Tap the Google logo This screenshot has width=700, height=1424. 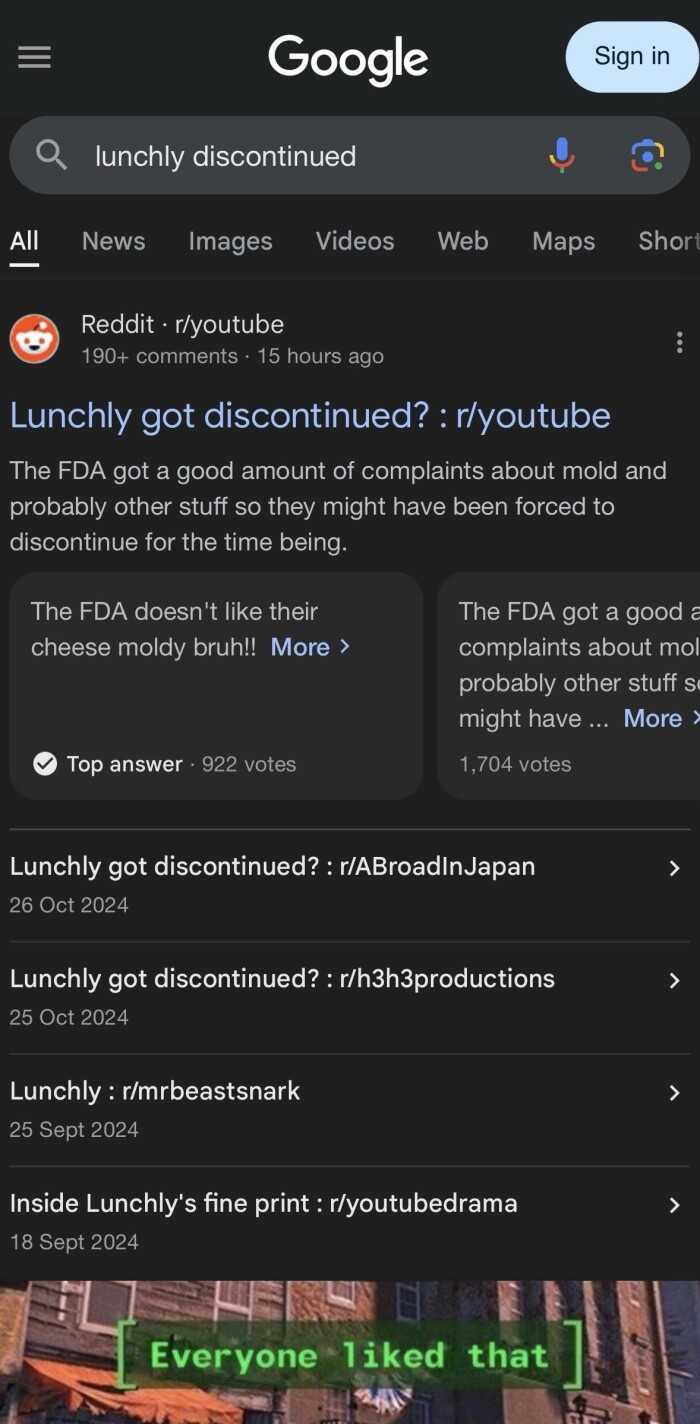348,58
